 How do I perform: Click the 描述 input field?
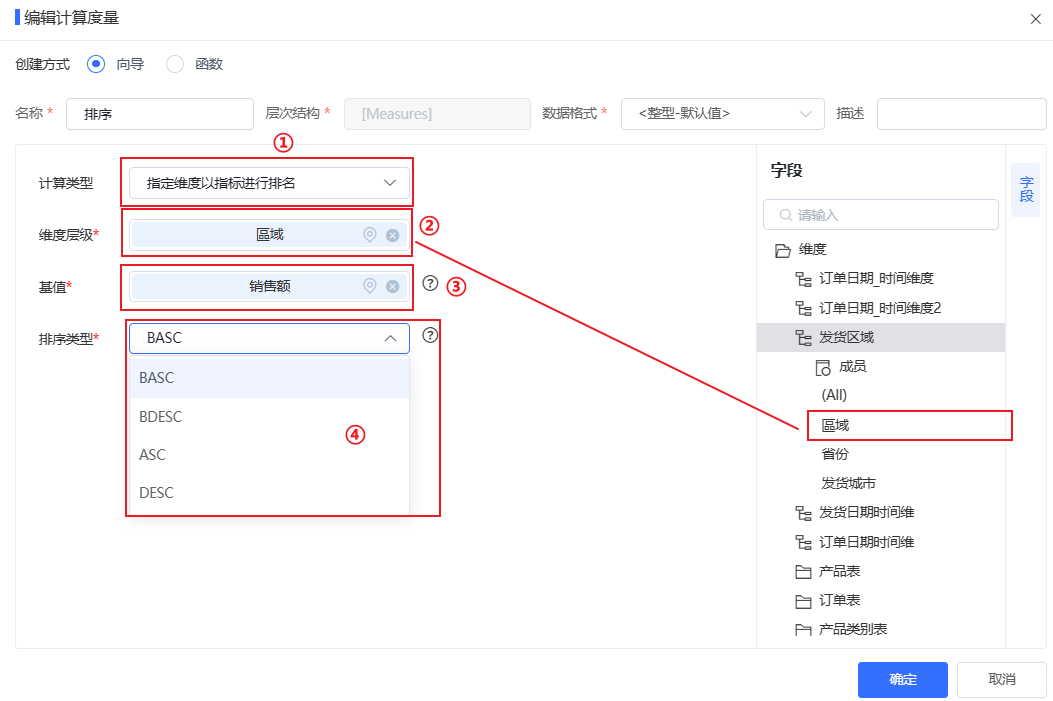962,114
